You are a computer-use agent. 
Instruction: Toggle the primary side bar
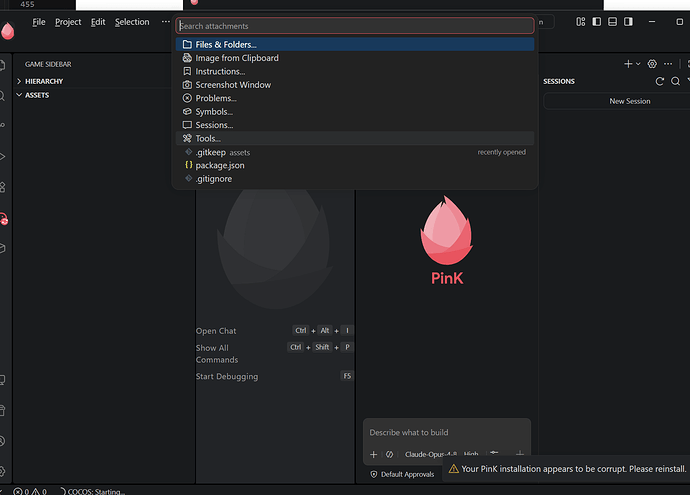pos(597,22)
